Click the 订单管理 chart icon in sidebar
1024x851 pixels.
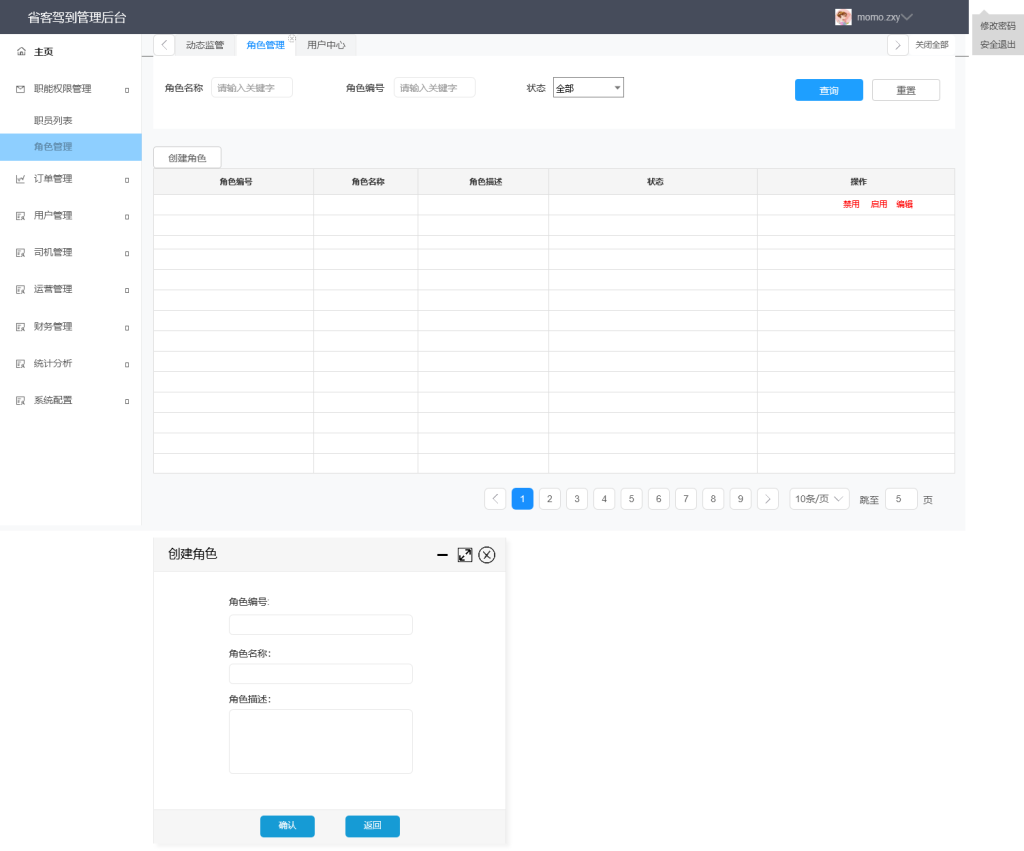click(21, 179)
